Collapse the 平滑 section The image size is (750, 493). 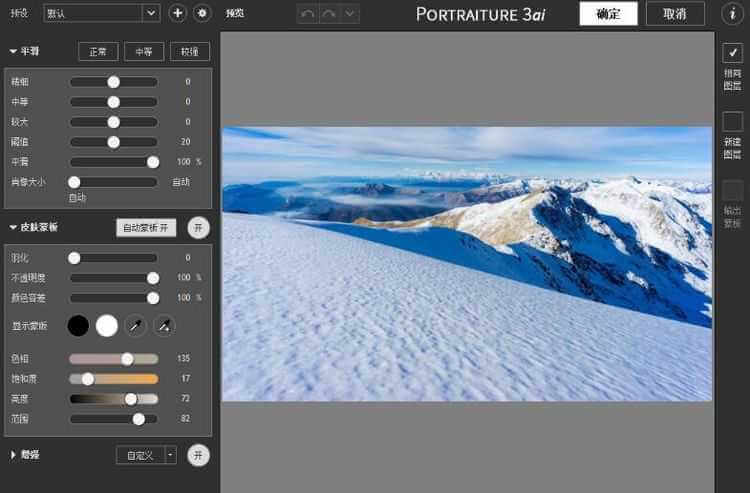13,51
